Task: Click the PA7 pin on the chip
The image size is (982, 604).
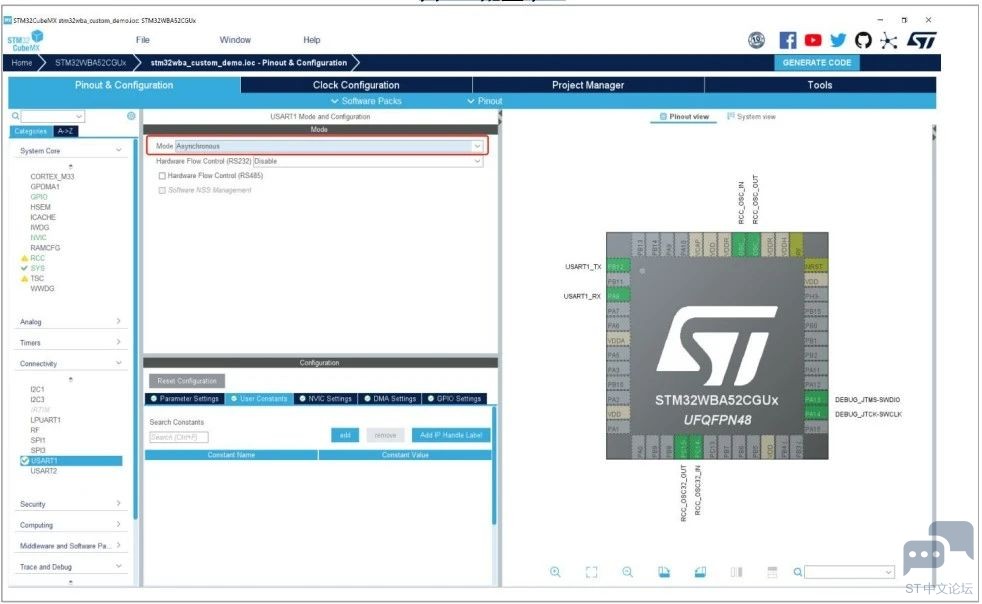Action: (618, 311)
